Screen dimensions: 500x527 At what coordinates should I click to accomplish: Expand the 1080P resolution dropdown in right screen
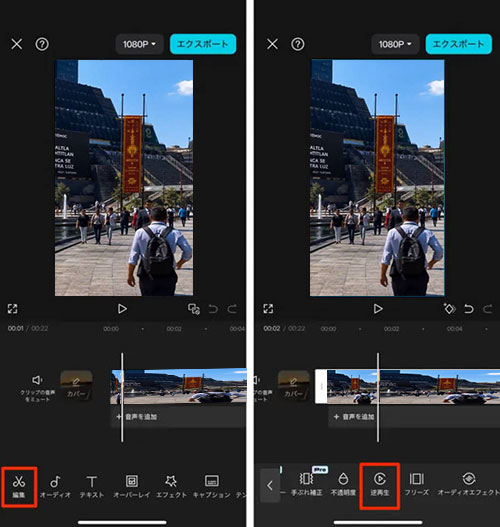tap(395, 44)
